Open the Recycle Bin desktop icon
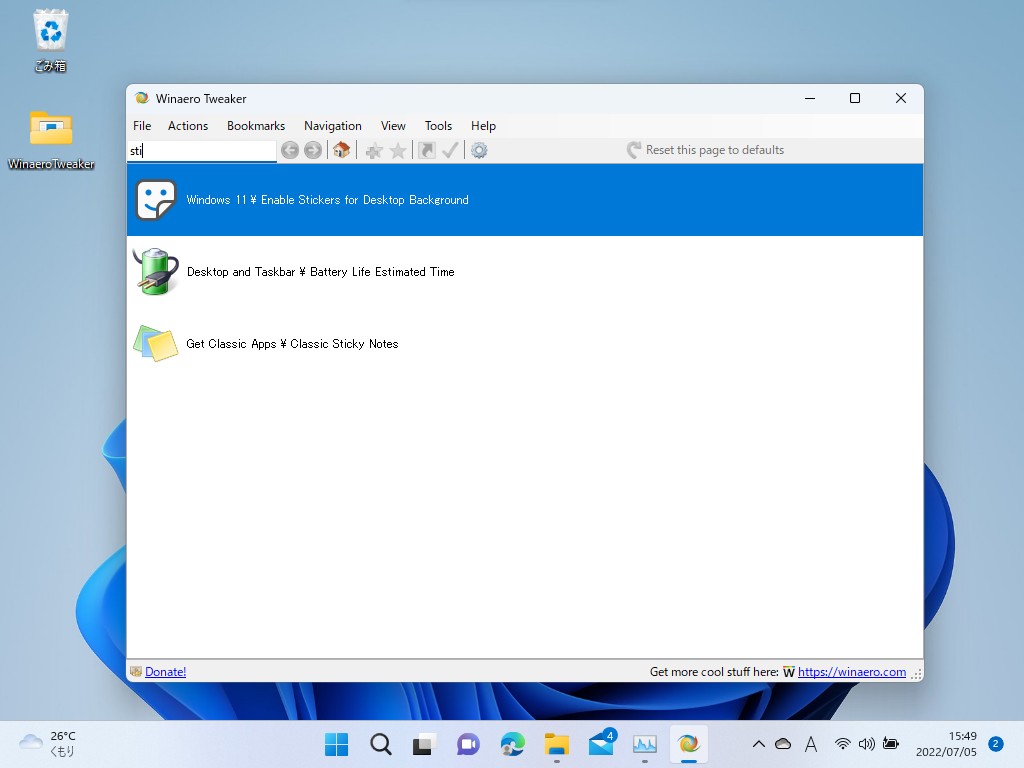 50,40
